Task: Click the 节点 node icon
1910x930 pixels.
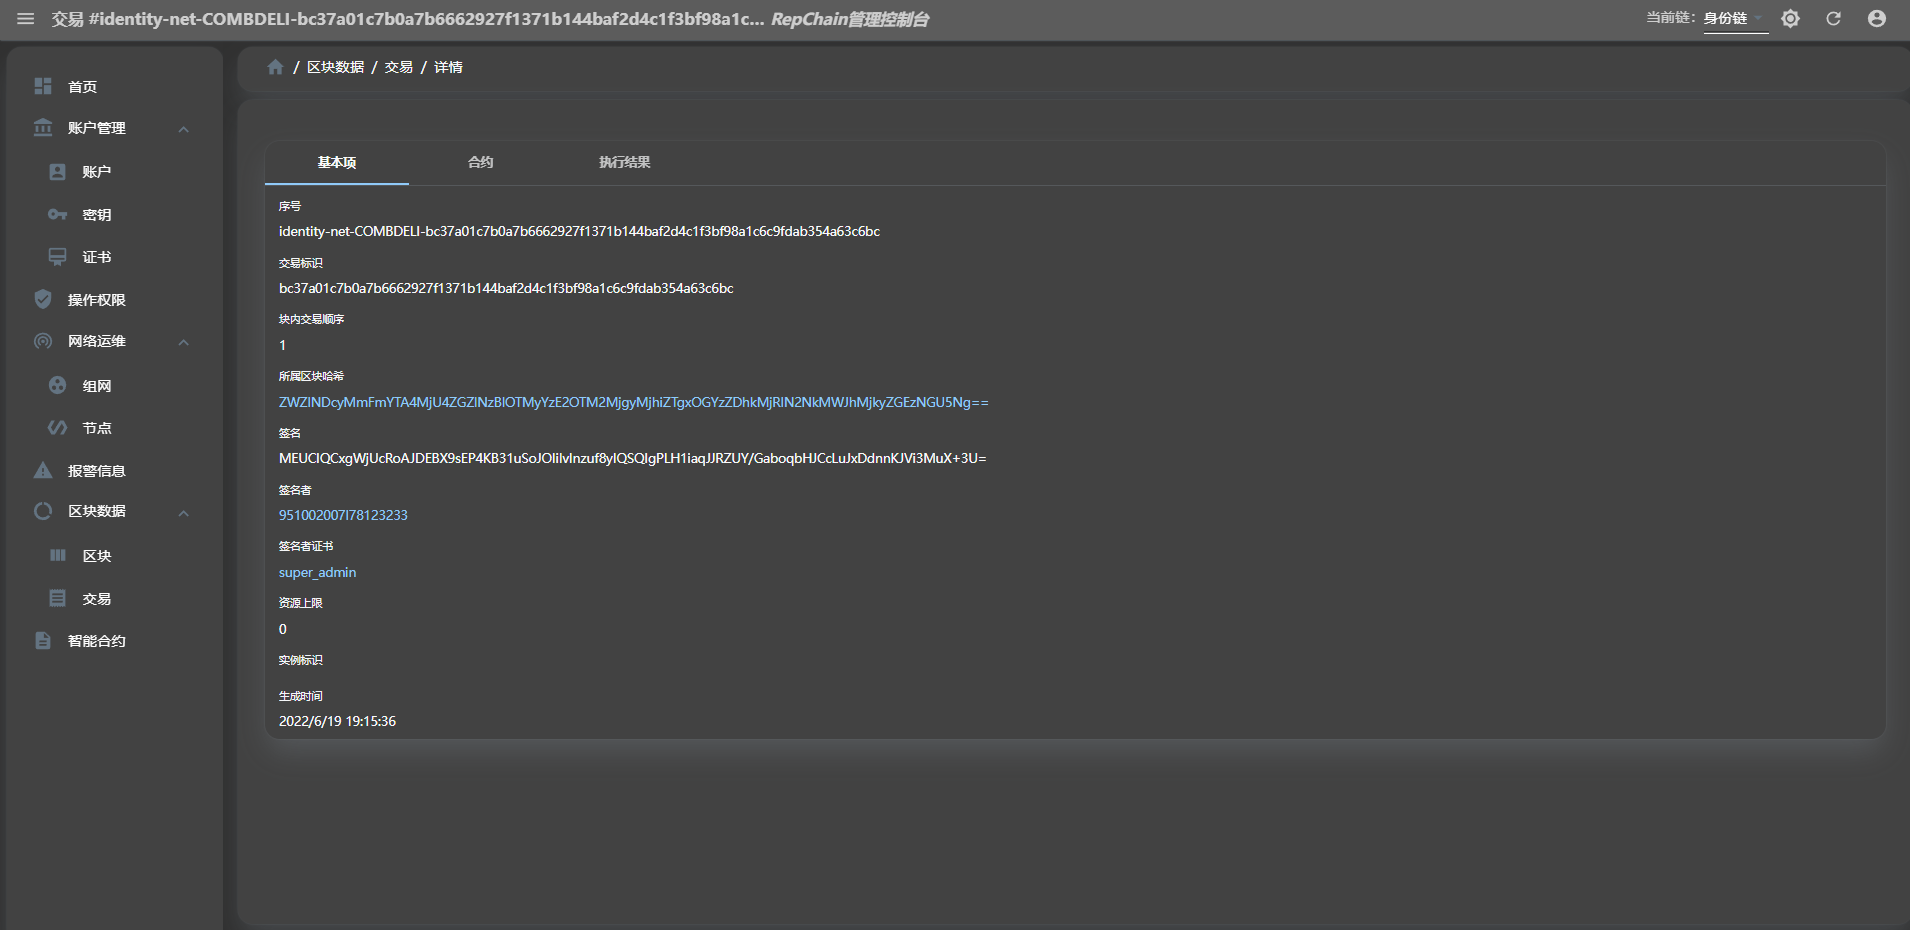Action: 58,428
